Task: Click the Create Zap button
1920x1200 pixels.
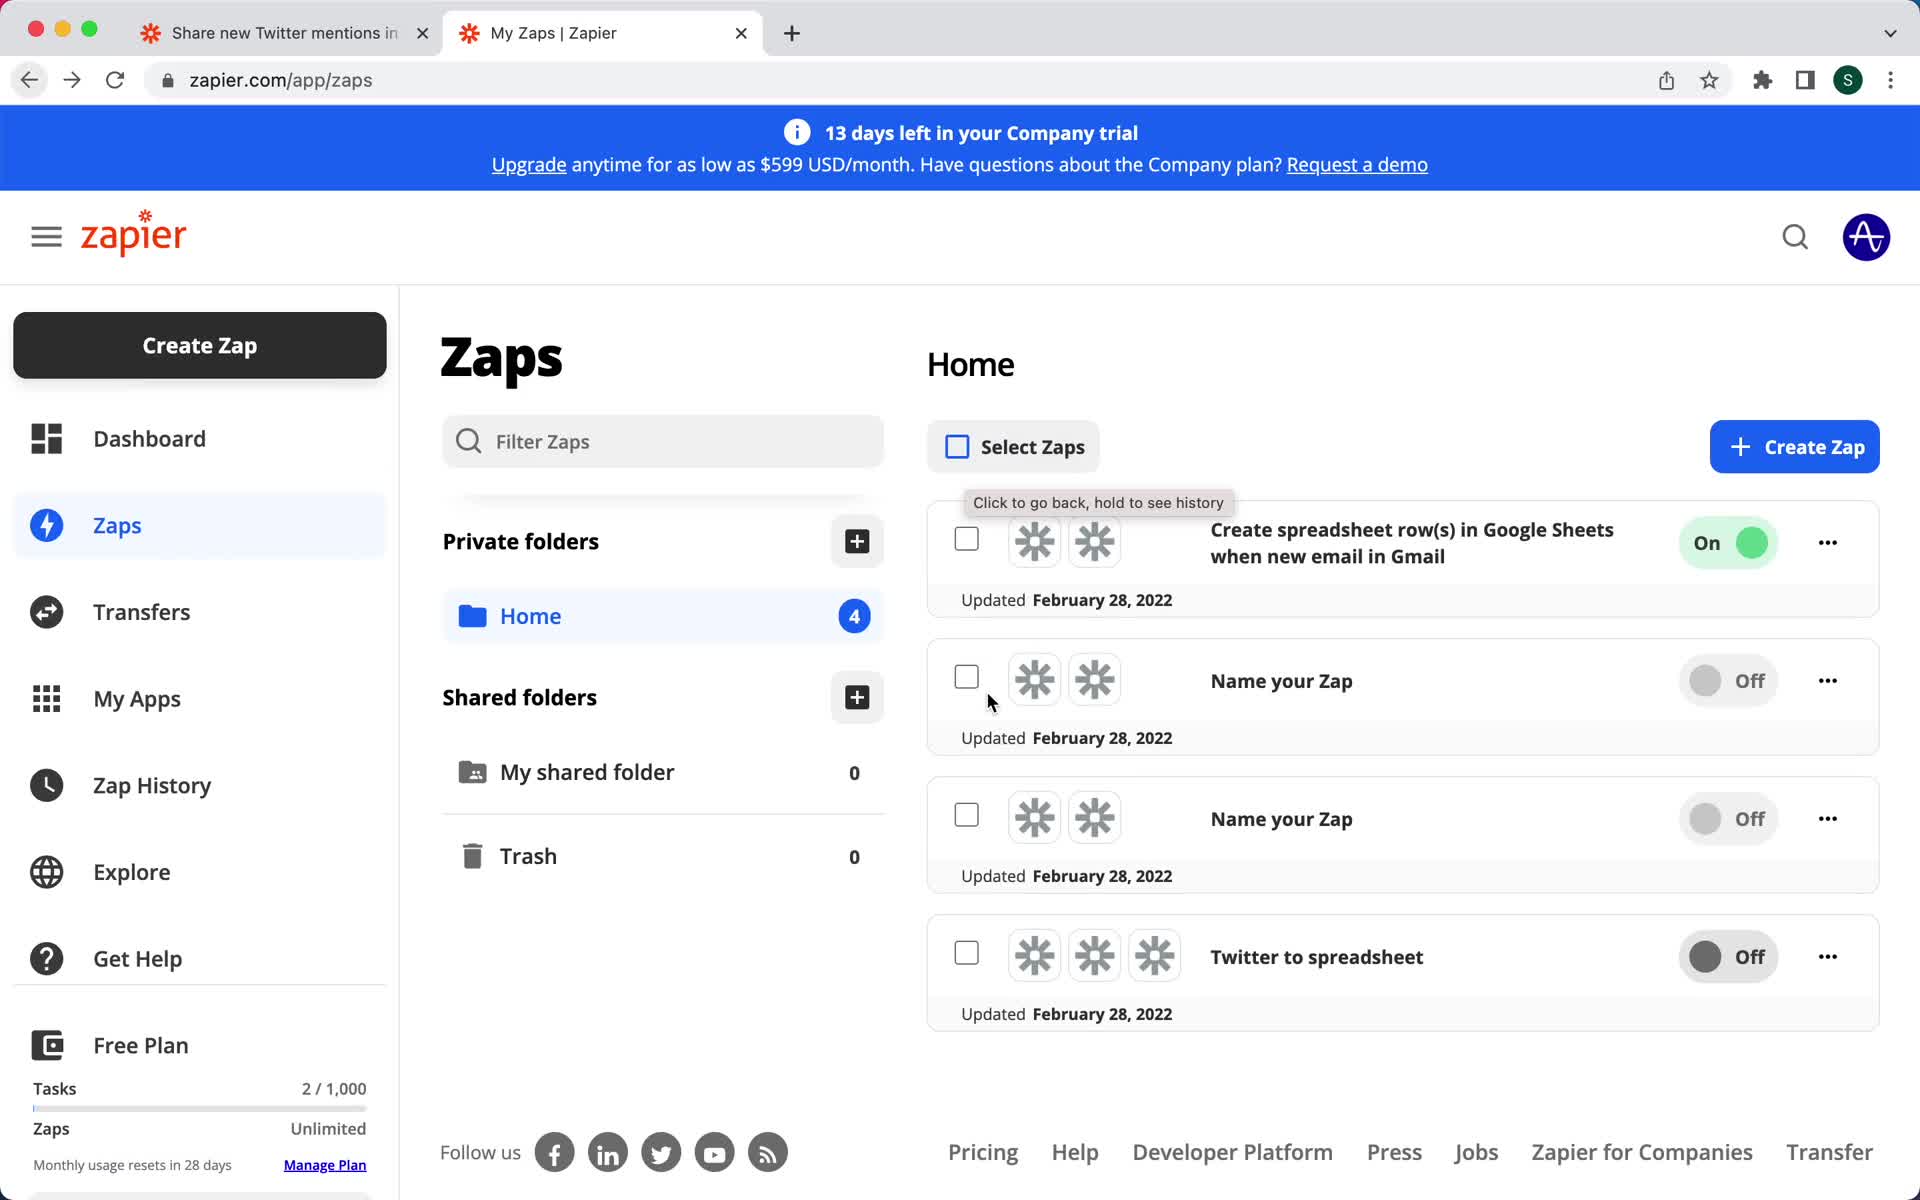Action: click(1794, 445)
